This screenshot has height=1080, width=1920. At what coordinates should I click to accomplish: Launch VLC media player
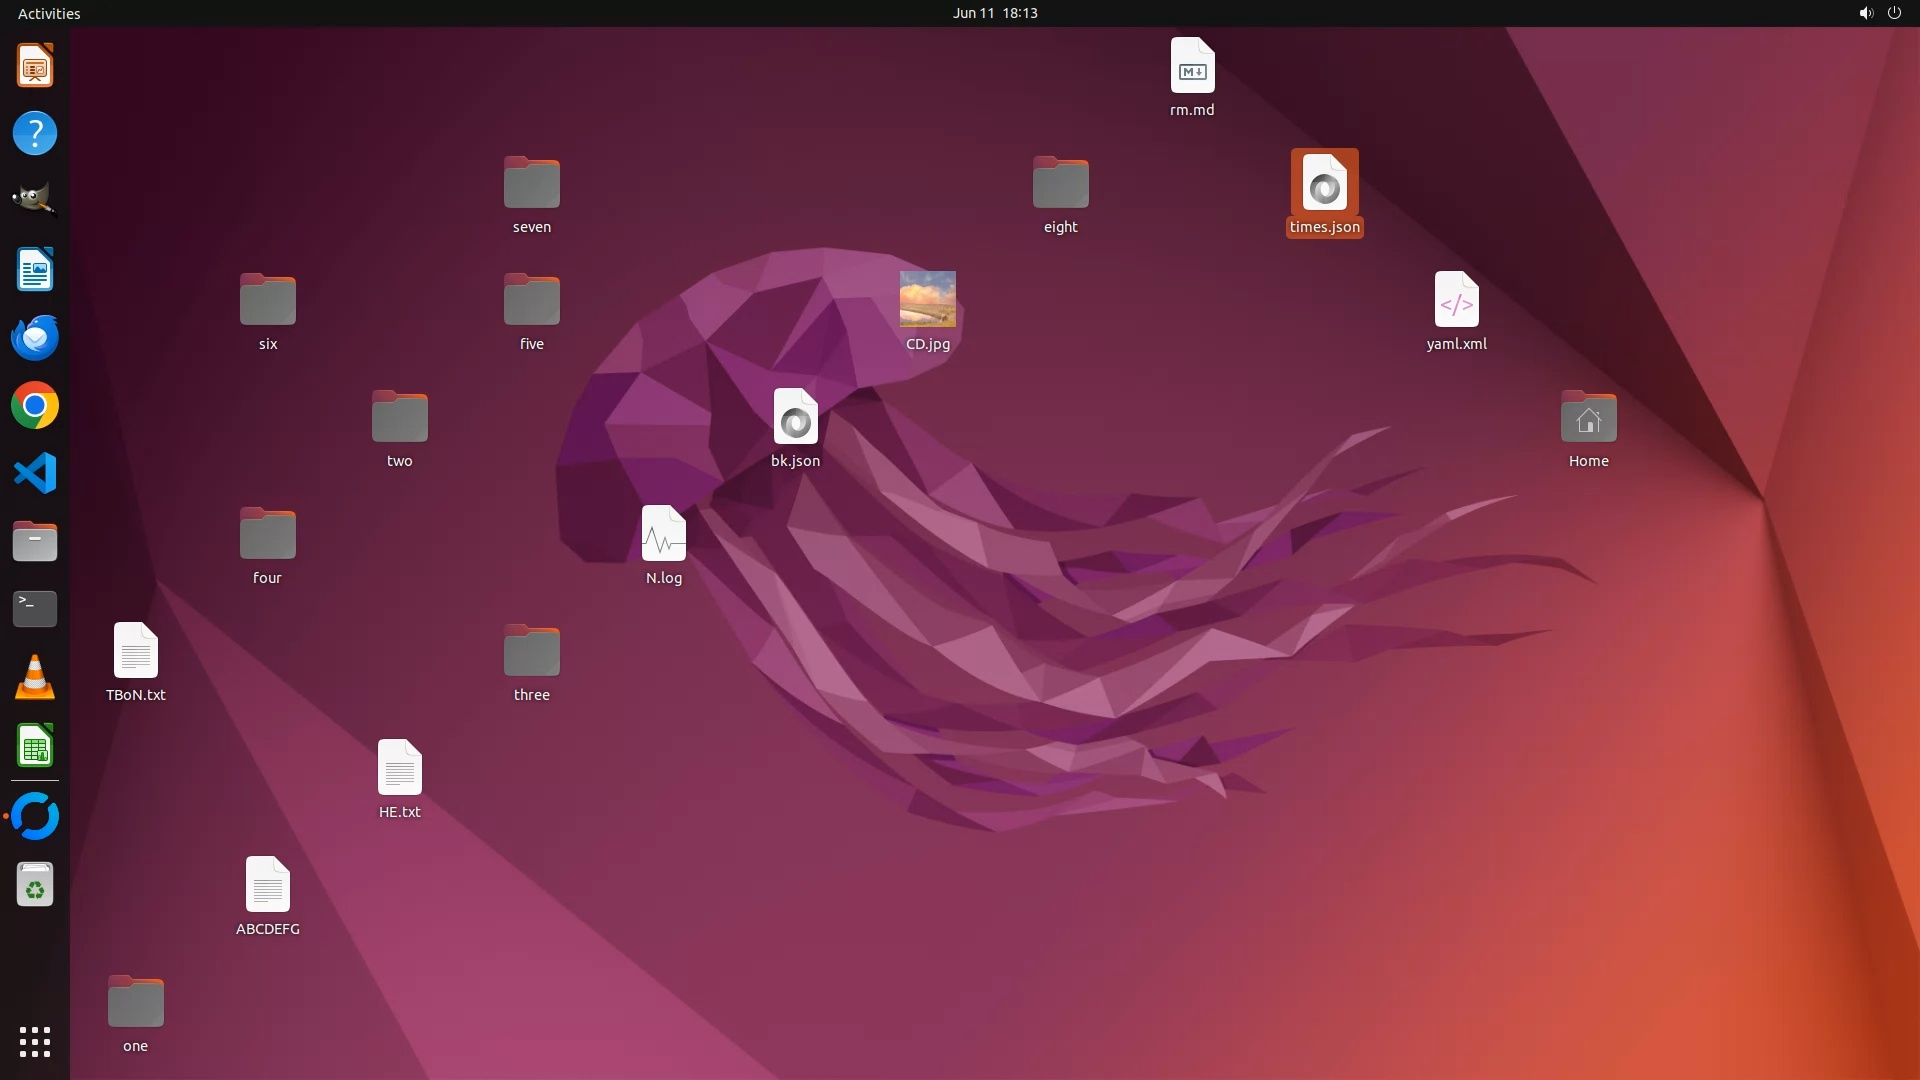point(35,677)
